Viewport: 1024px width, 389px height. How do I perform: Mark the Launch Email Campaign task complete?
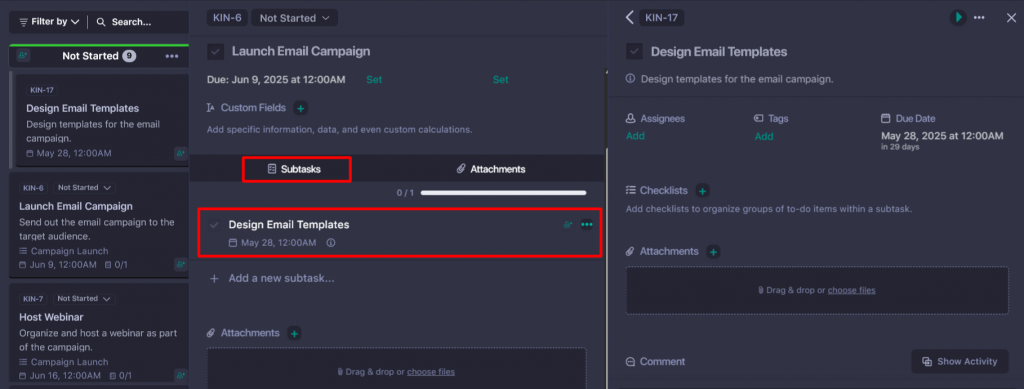click(216, 52)
